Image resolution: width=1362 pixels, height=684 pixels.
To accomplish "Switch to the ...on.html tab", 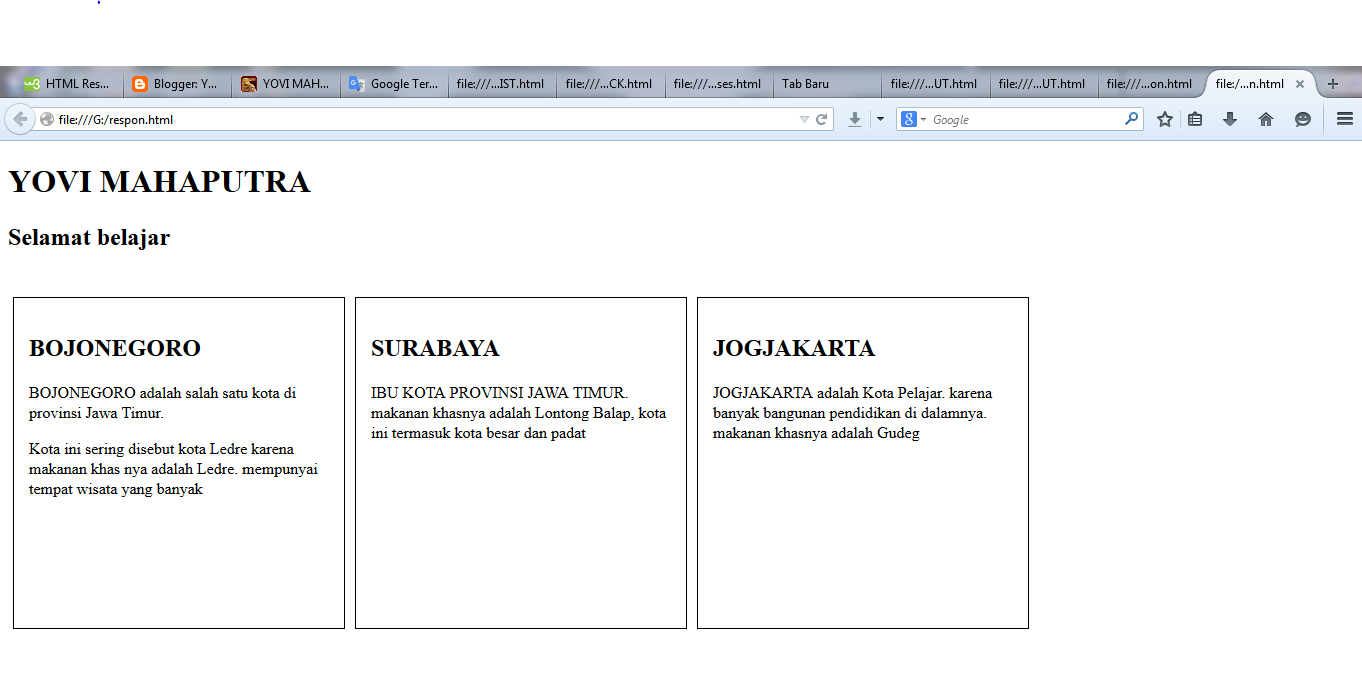I will [x=1152, y=84].
